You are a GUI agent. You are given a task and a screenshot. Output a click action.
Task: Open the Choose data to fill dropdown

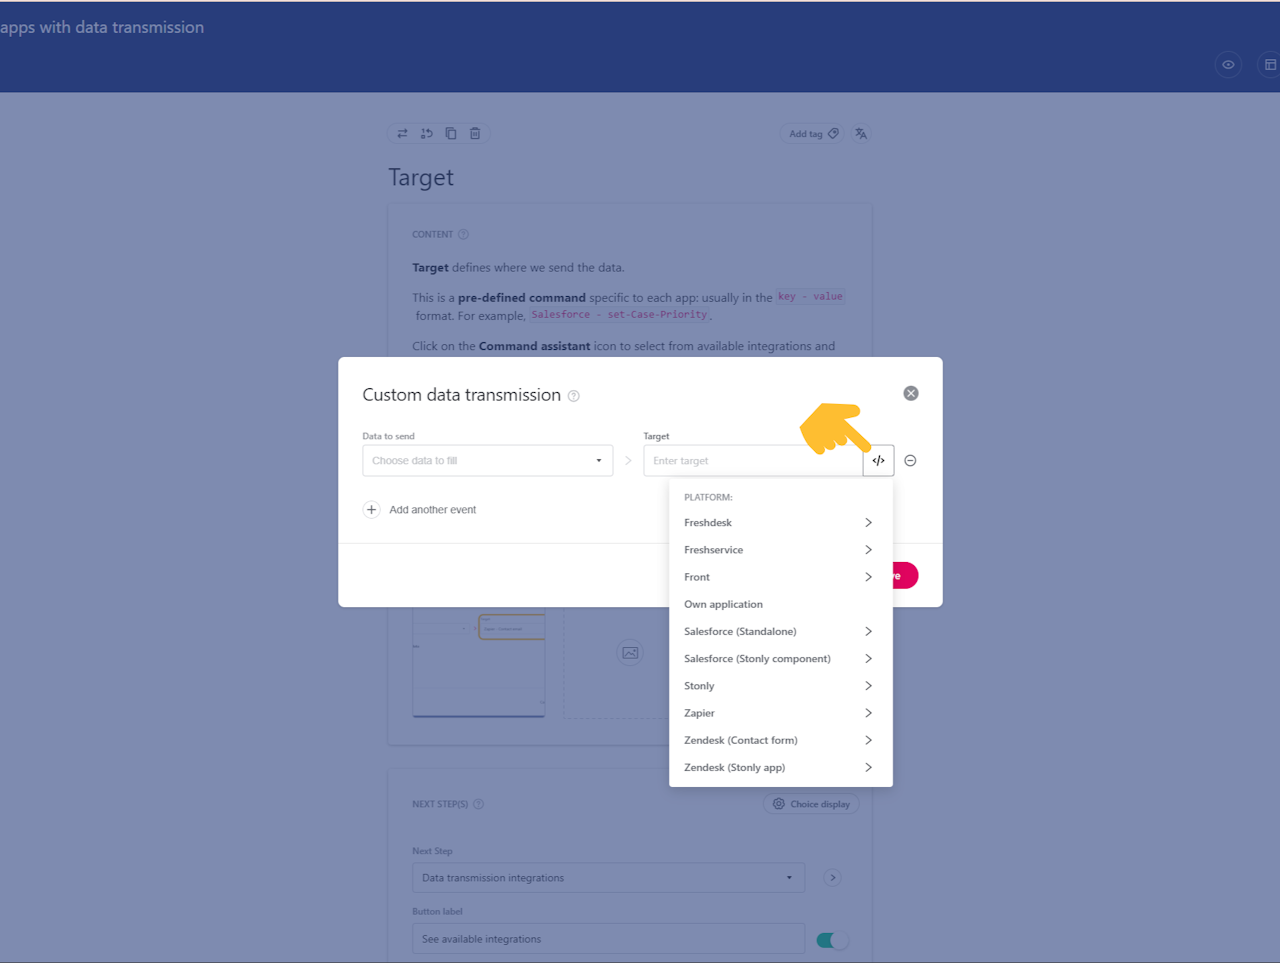click(x=487, y=460)
